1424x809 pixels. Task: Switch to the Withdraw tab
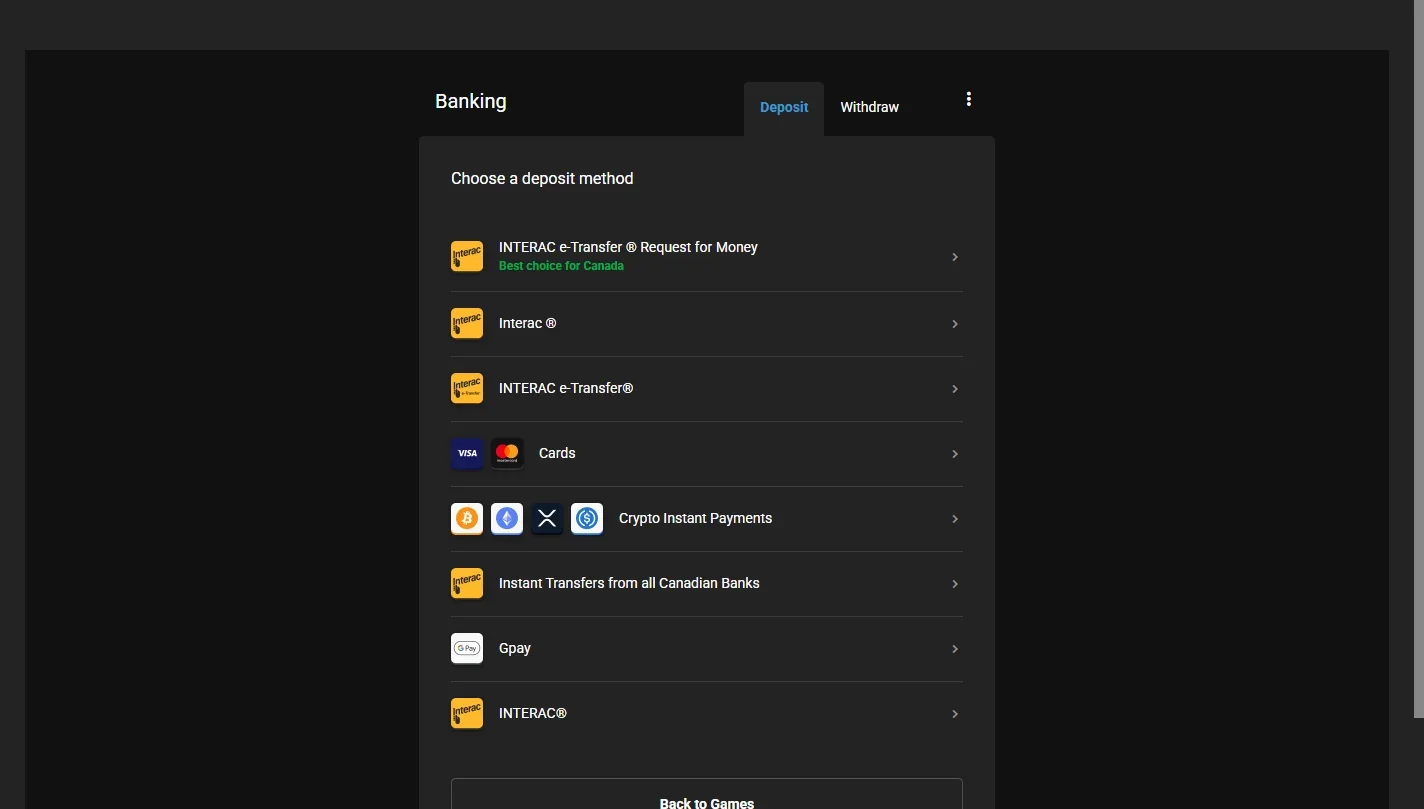869,108
